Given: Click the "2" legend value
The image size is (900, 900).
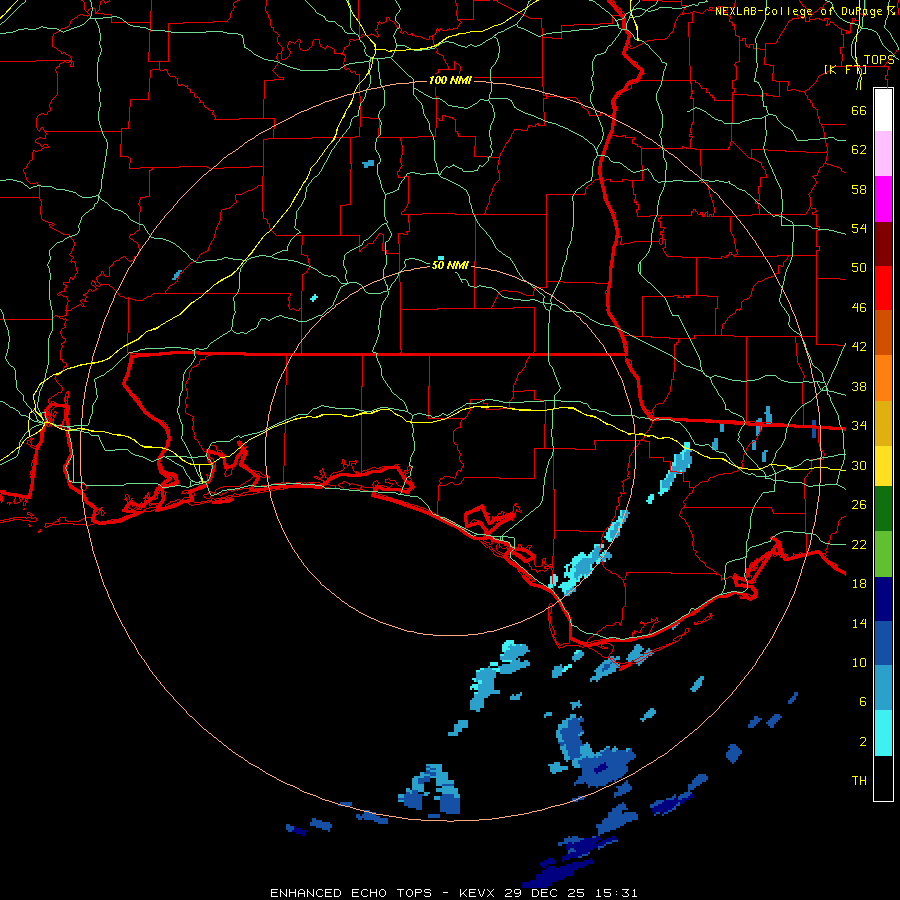Looking at the screenshot, I should point(863,742).
